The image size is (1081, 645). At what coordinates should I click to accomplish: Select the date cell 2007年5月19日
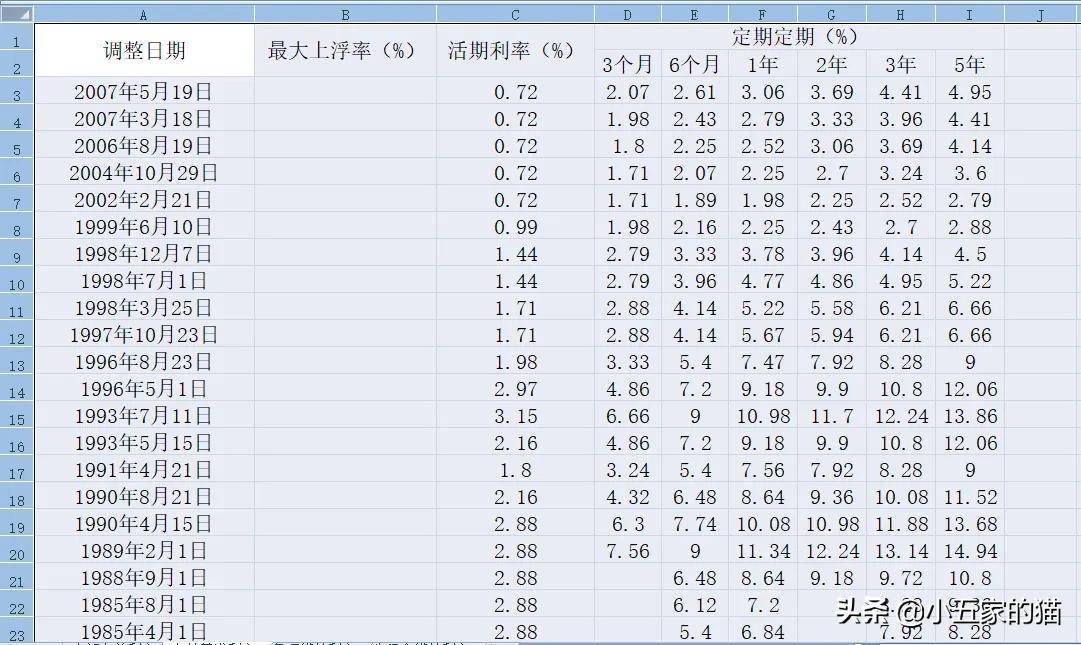144,91
